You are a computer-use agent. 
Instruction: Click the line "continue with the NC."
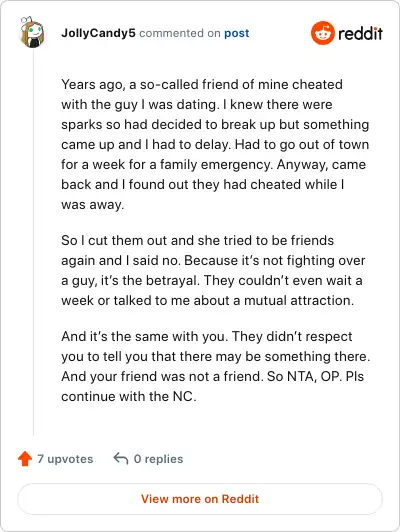coord(129,396)
